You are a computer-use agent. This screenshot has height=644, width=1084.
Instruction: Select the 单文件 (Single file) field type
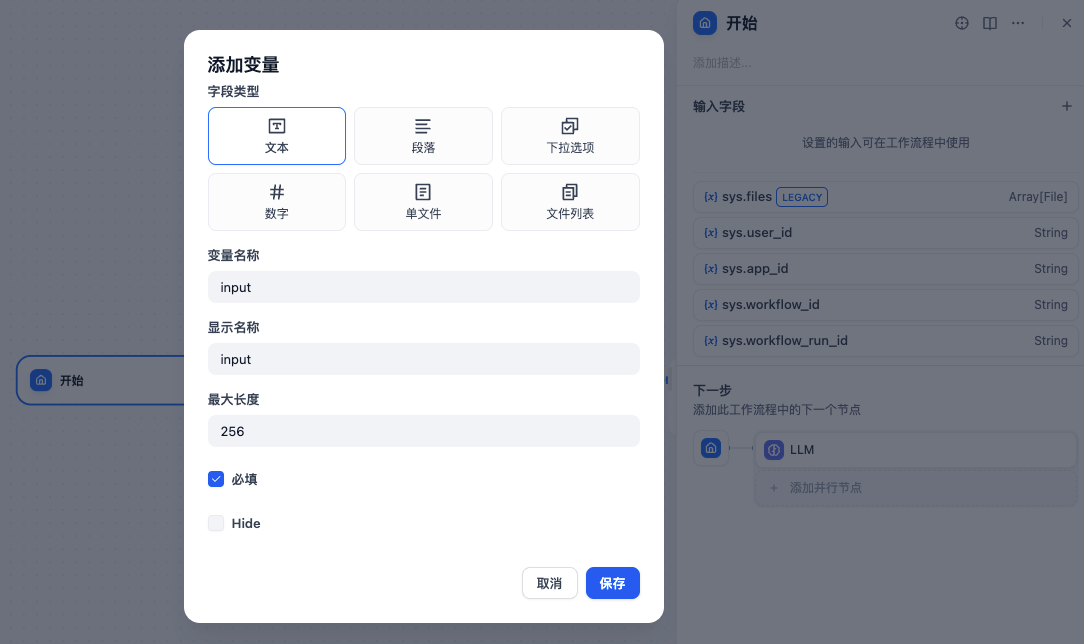pyautogui.click(x=423, y=202)
